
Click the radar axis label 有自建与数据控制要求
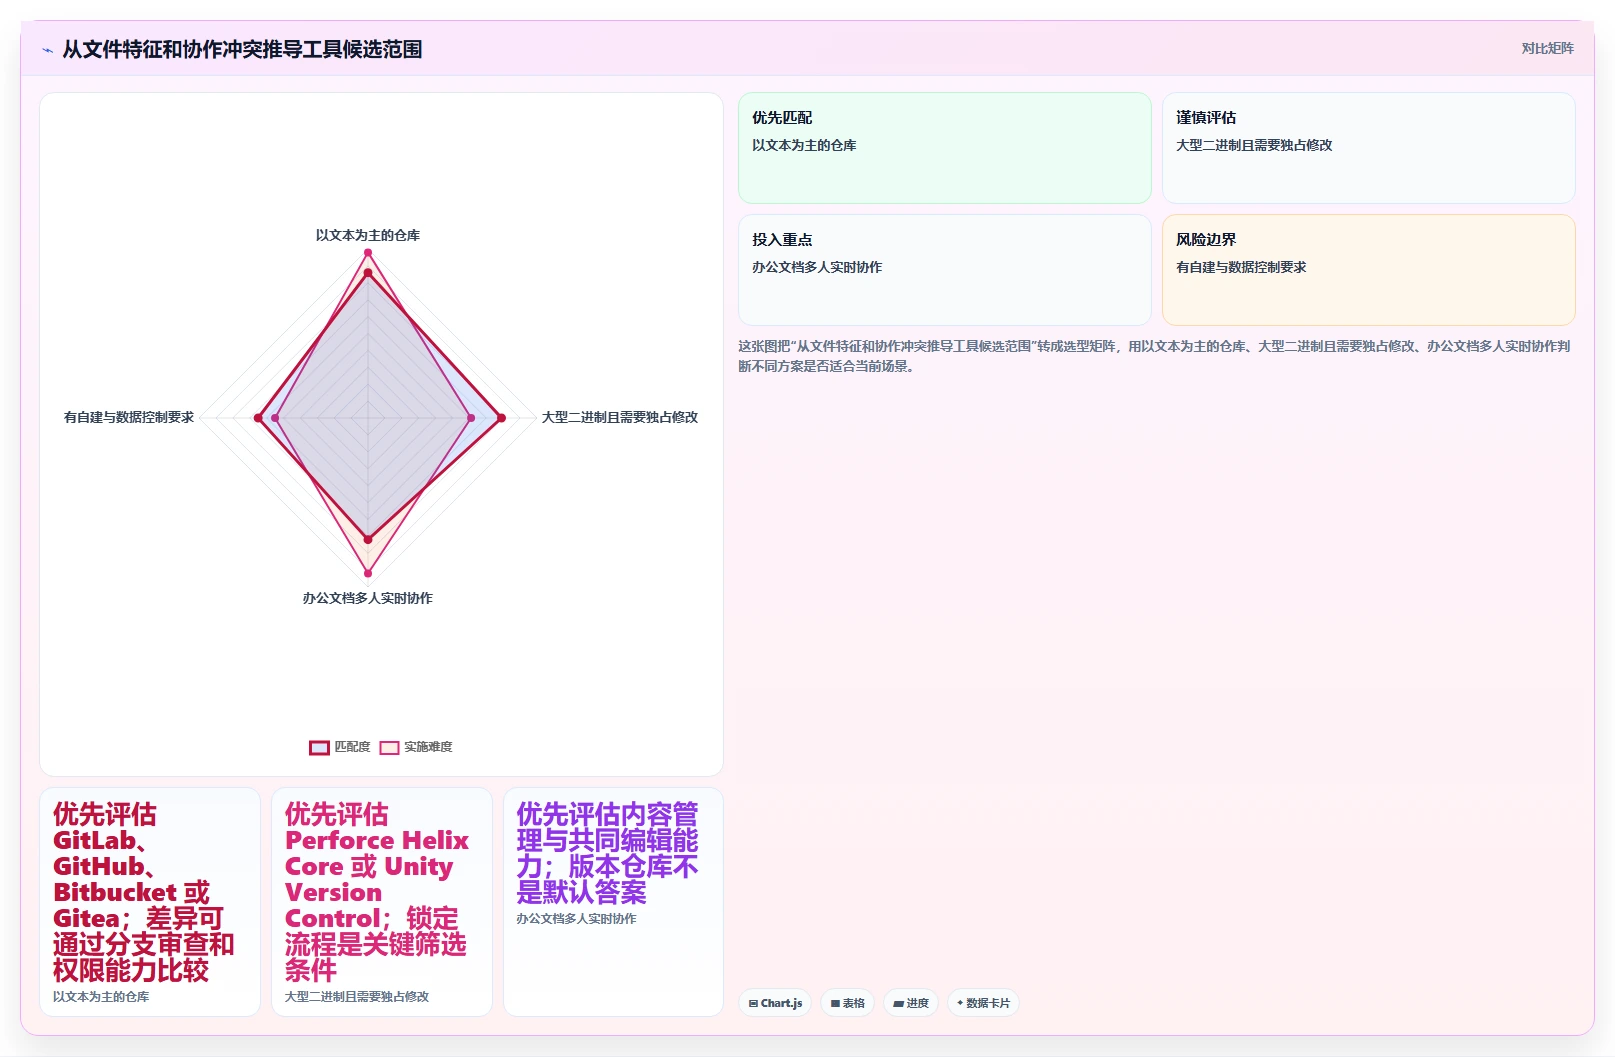129,417
